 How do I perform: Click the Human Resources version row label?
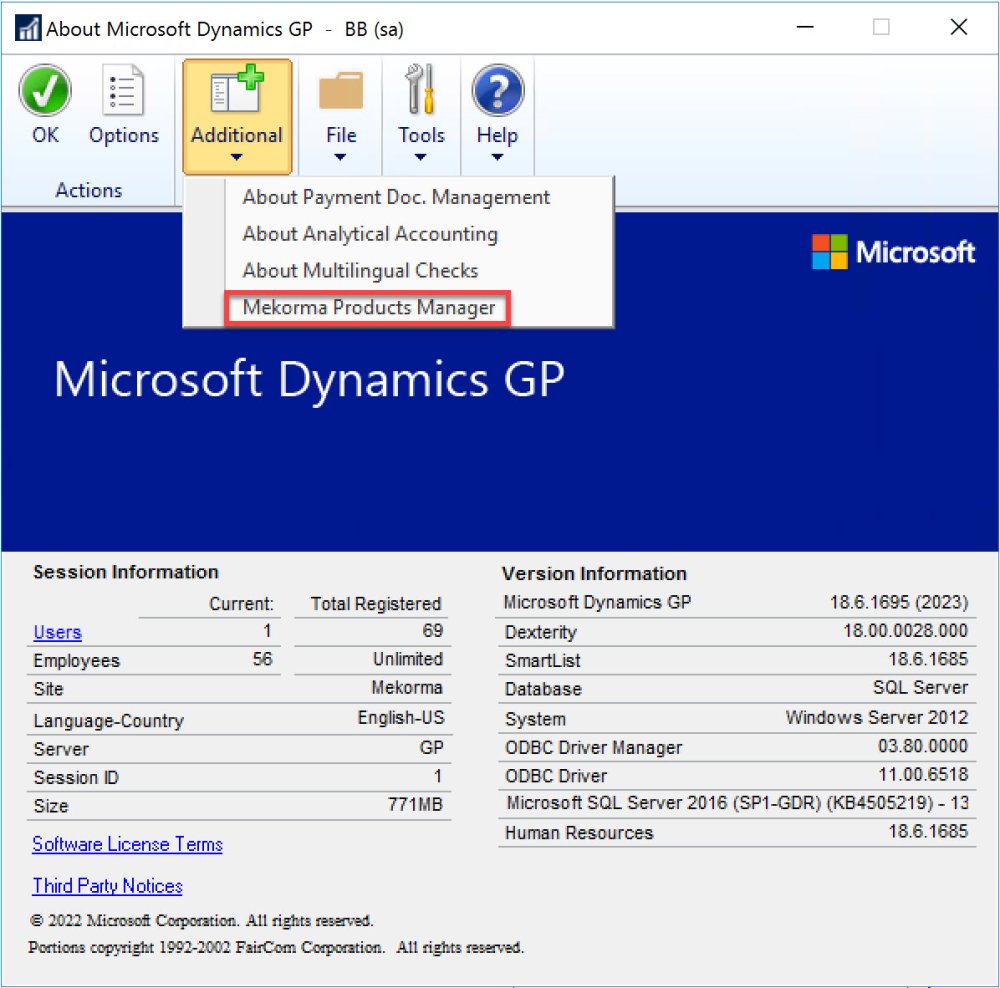point(579,833)
